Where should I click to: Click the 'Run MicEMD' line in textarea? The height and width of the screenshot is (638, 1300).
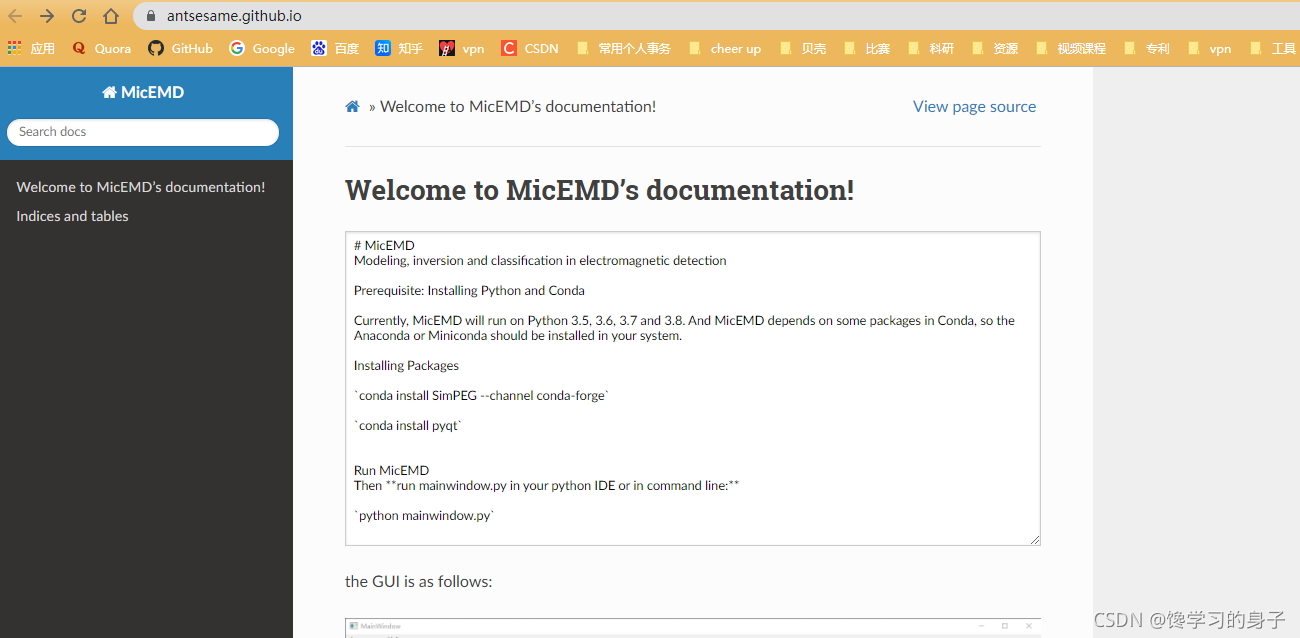pos(391,470)
